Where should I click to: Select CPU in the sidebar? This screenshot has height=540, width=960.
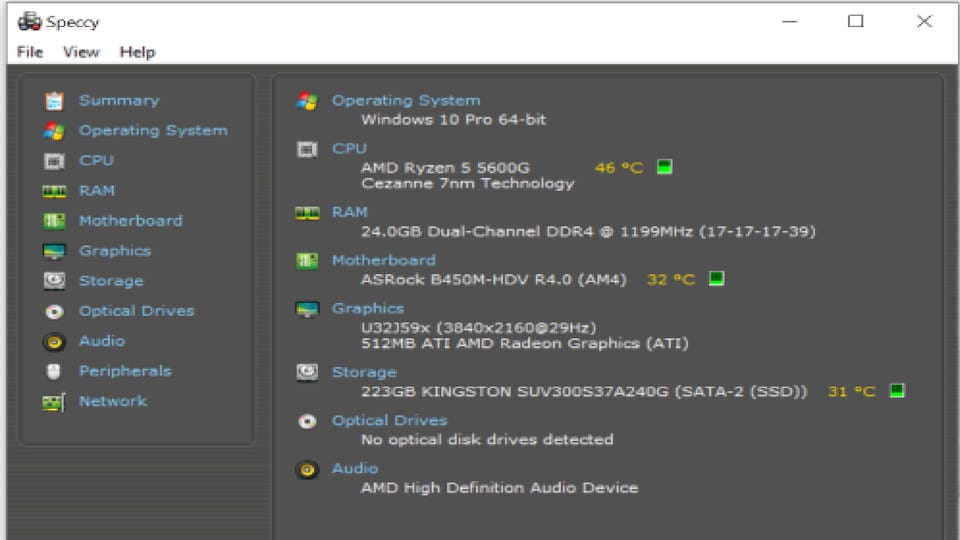click(96, 160)
